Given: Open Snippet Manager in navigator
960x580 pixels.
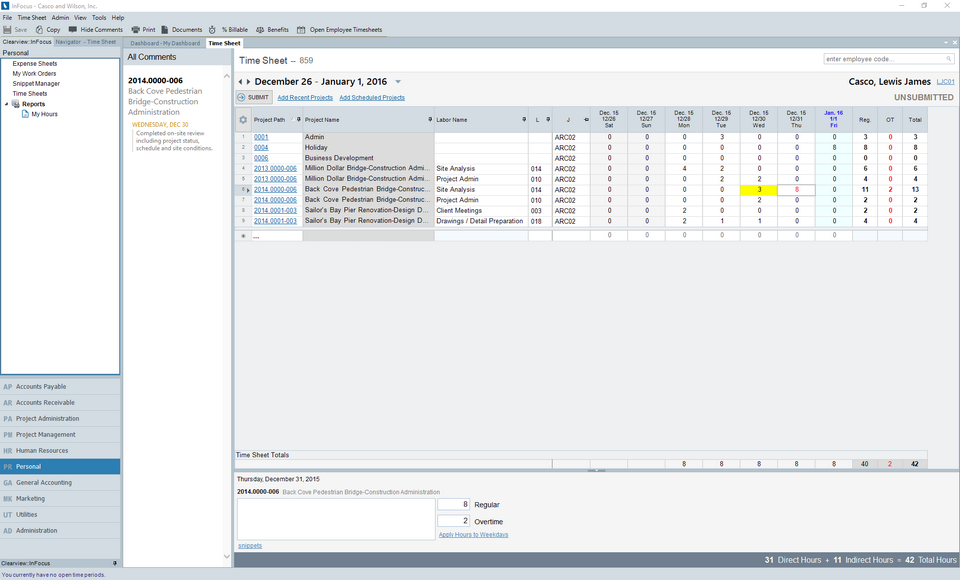Looking at the screenshot, I should pos(36,84).
